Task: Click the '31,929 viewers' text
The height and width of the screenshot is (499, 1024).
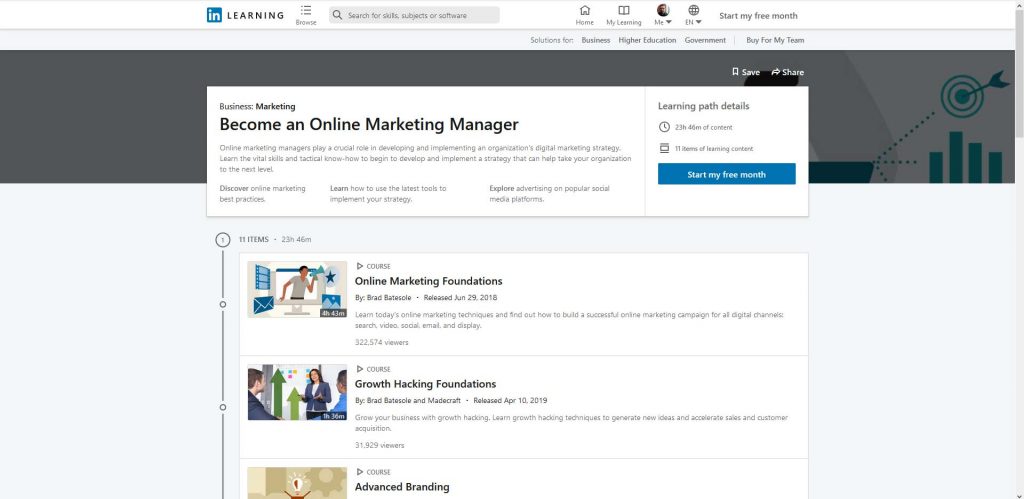Action: tap(379, 445)
